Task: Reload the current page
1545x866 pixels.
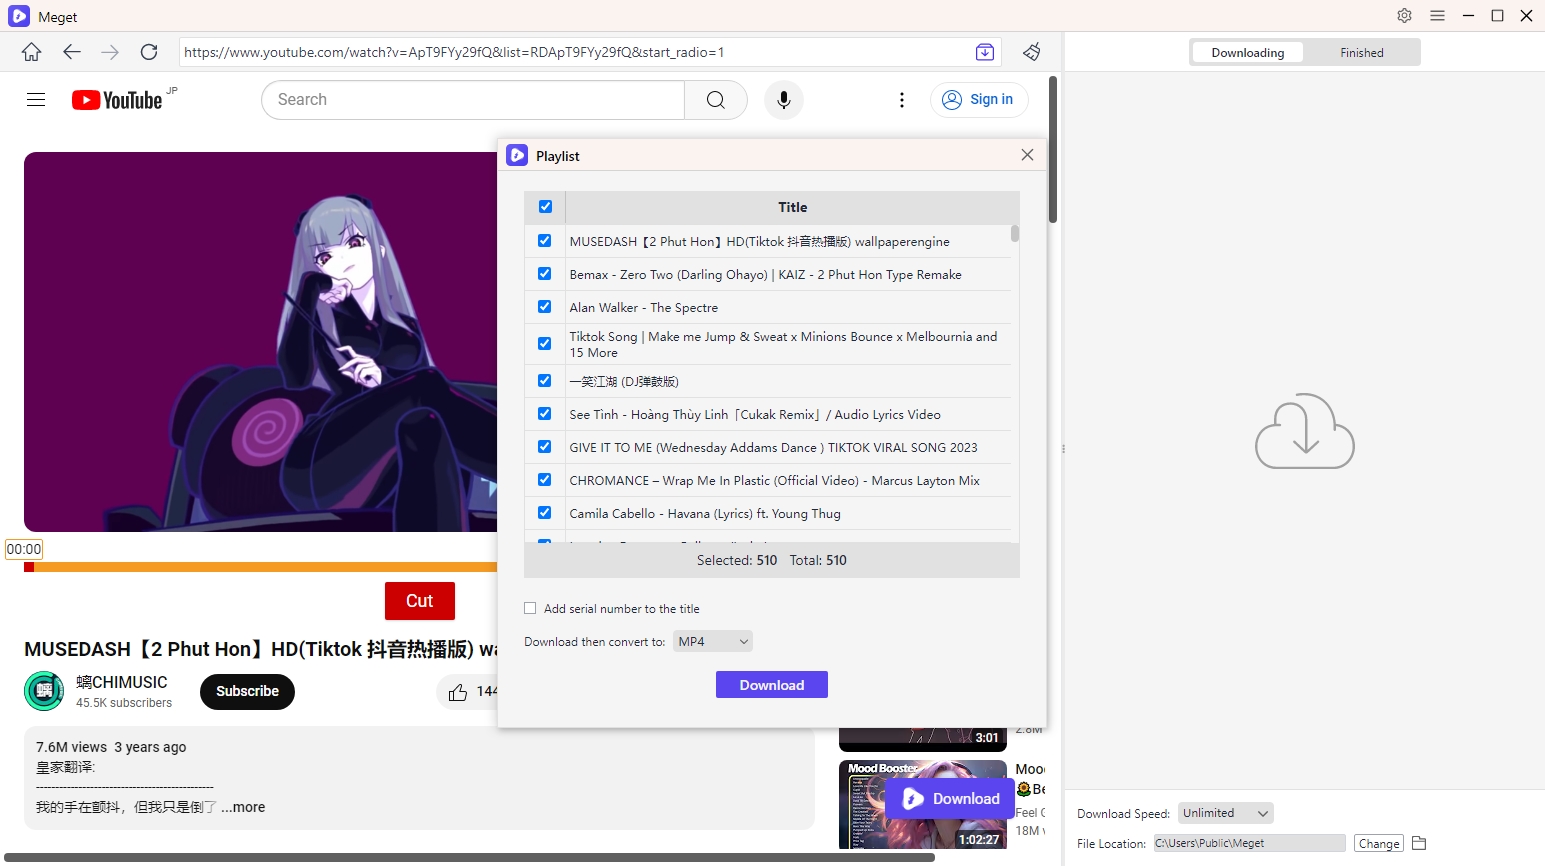Action: click(x=149, y=52)
